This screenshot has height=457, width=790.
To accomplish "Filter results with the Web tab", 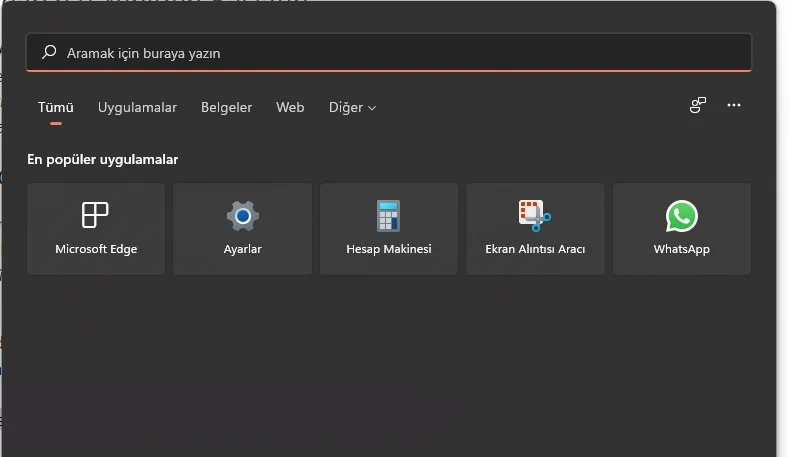I will coord(290,107).
